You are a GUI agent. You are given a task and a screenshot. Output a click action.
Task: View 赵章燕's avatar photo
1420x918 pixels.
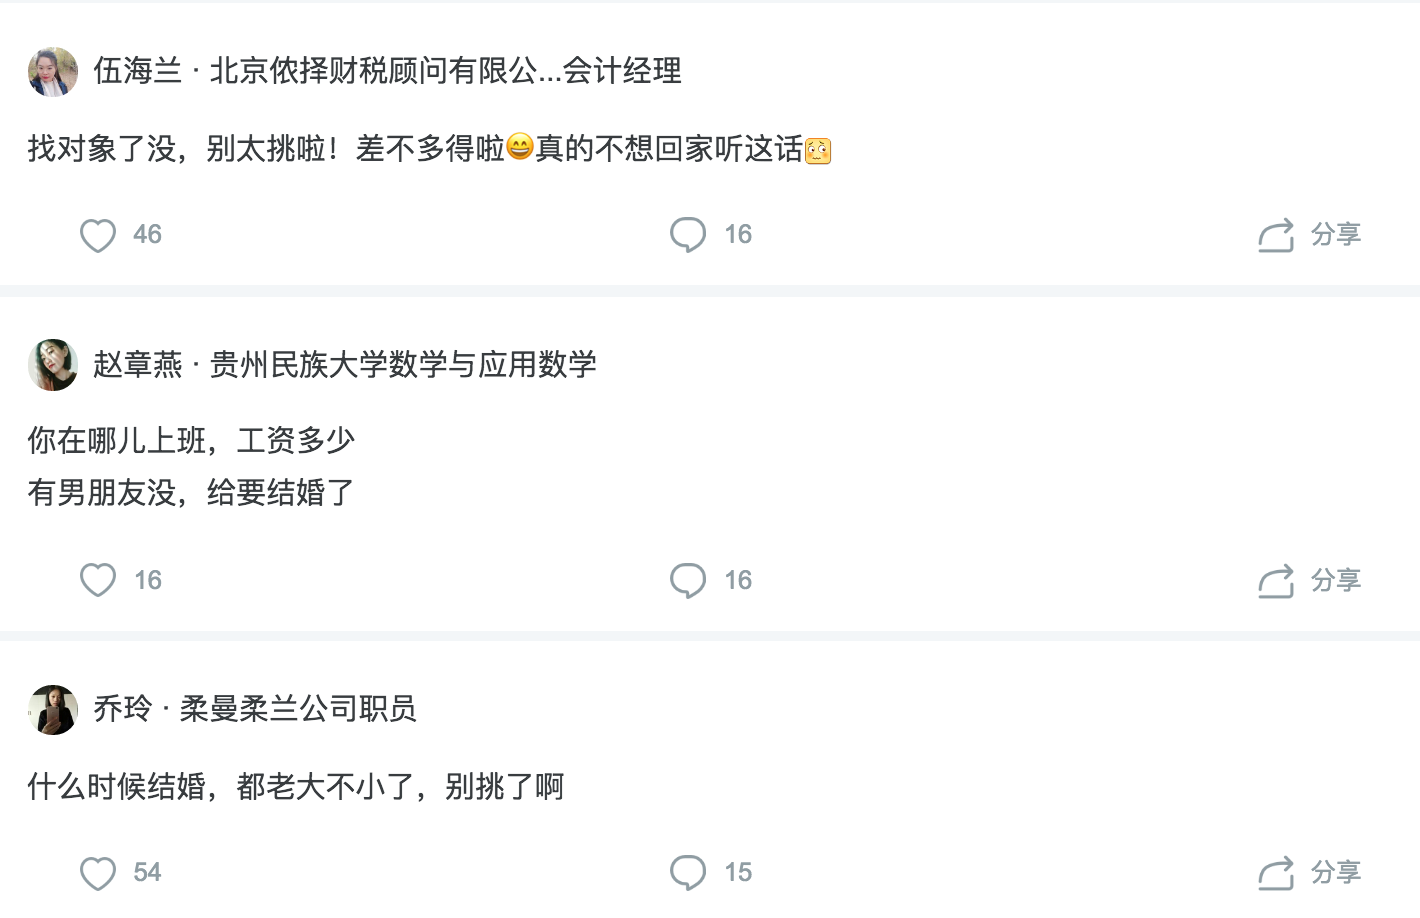(53, 365)
